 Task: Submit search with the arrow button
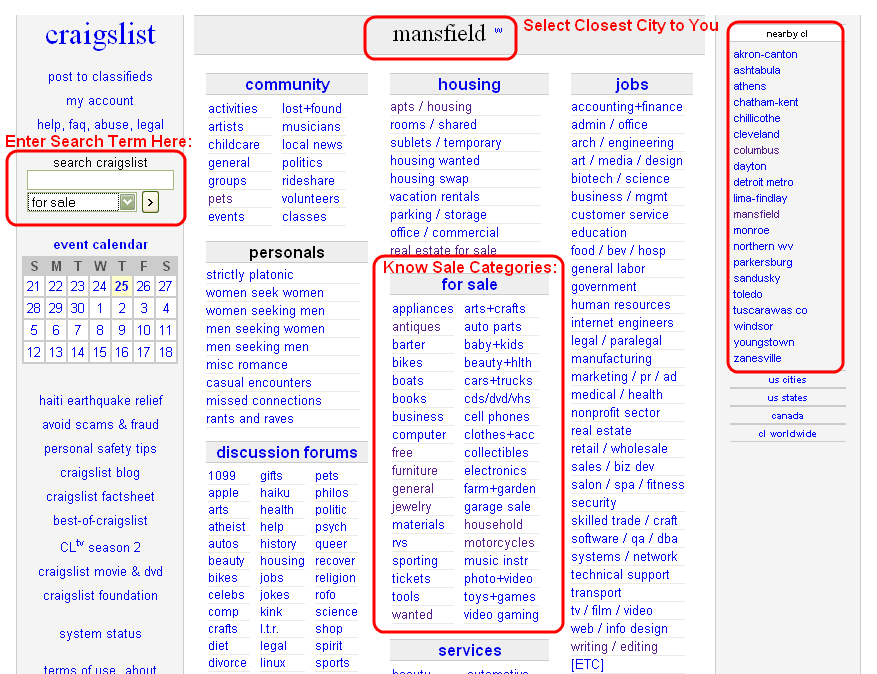point(150,202)
